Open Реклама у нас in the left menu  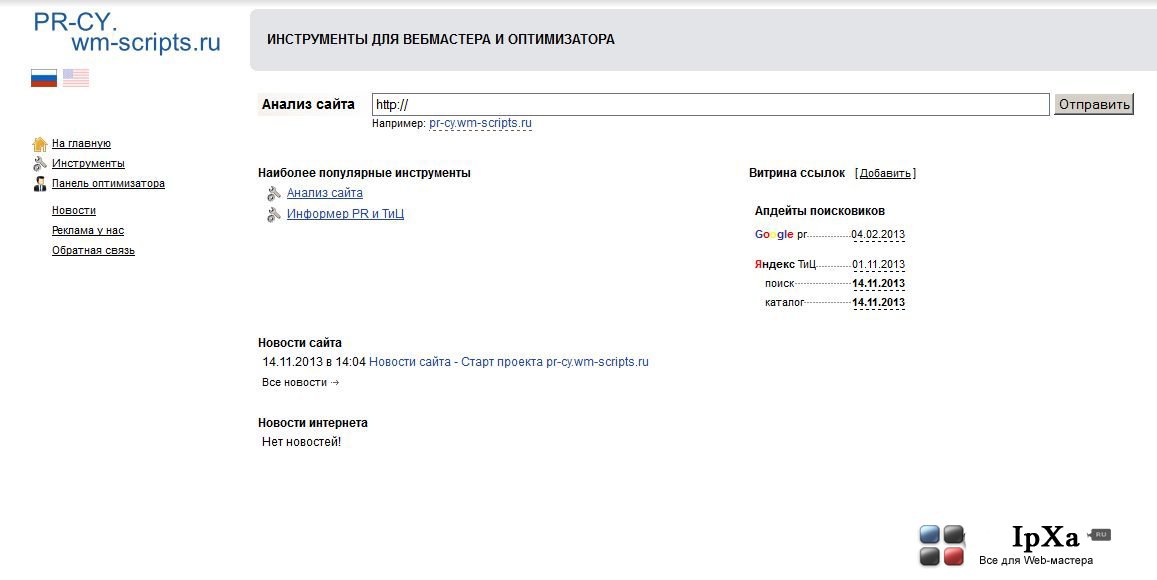pos(88,230)
